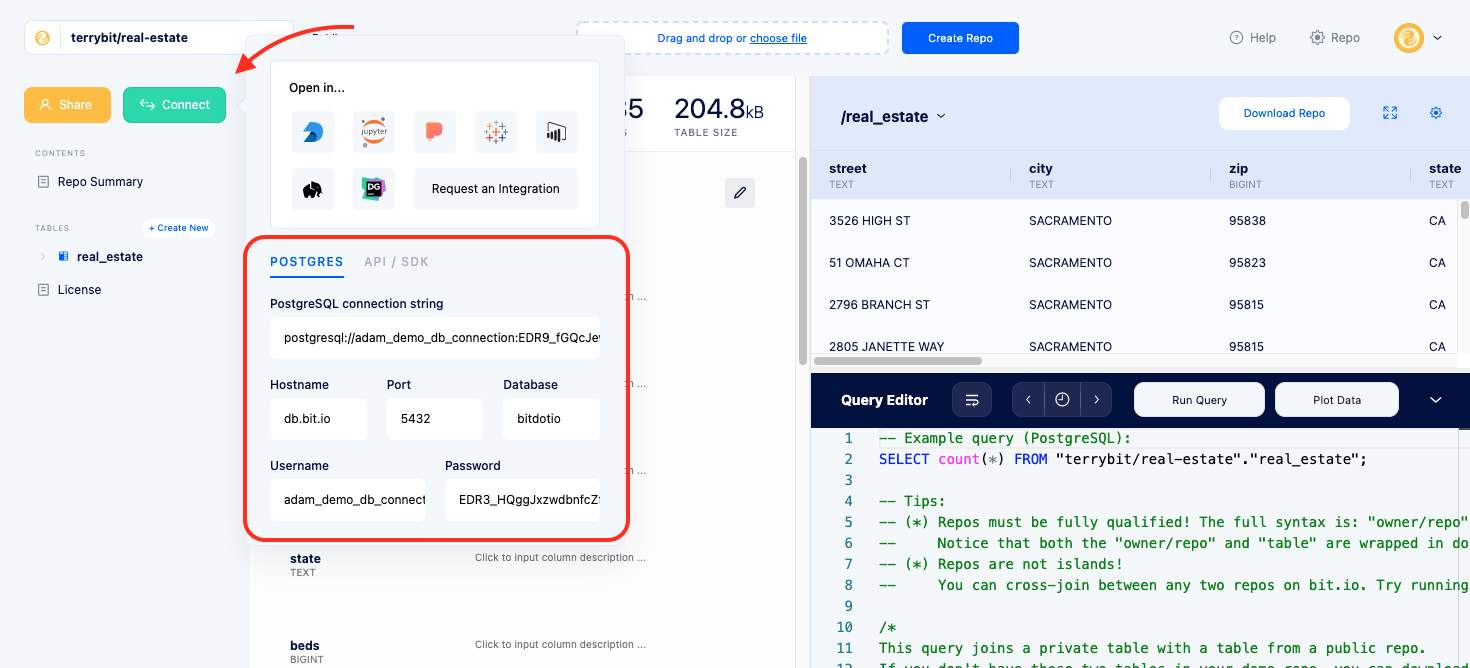Click the Password field
Image resolution: width=1470 pixels, height=668 pixels.
522,499
